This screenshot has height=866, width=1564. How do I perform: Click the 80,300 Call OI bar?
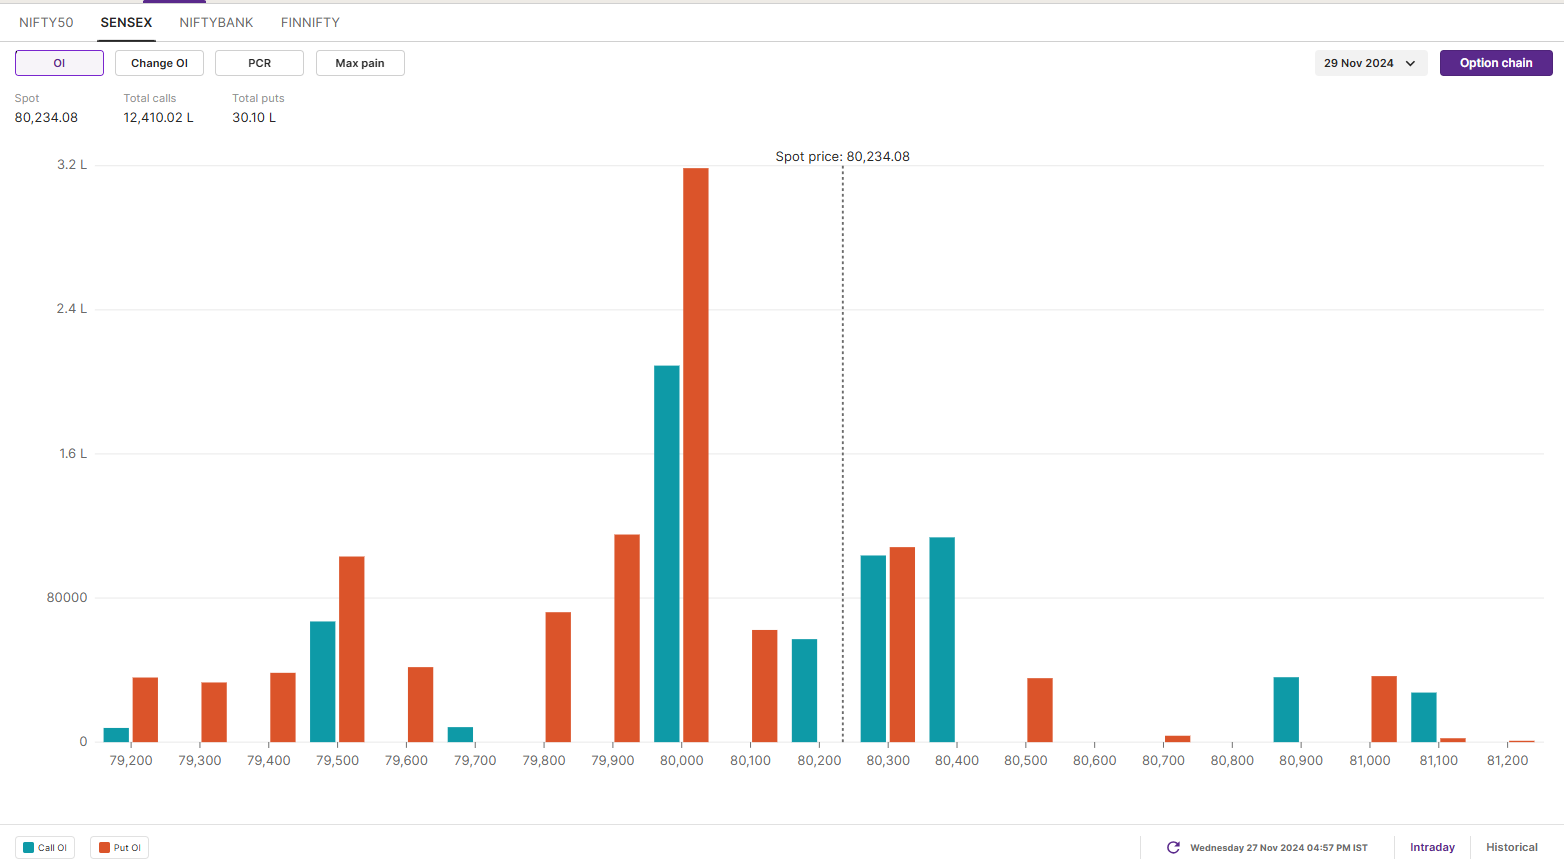(x=873, y=649)
